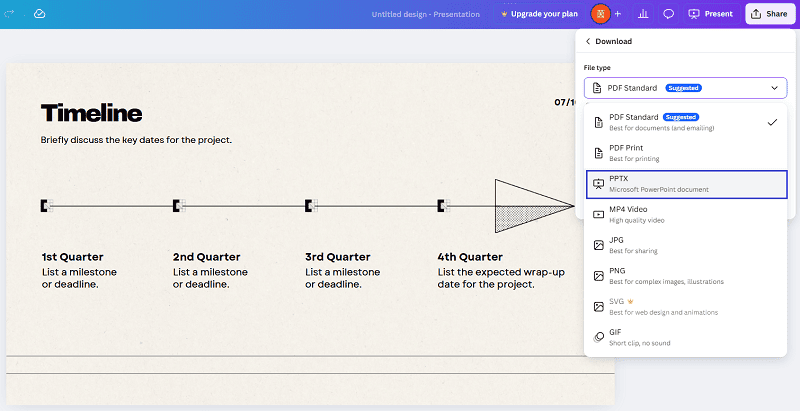Select the 4th Quarter heading
800x411 pixels.
[470, 257]
